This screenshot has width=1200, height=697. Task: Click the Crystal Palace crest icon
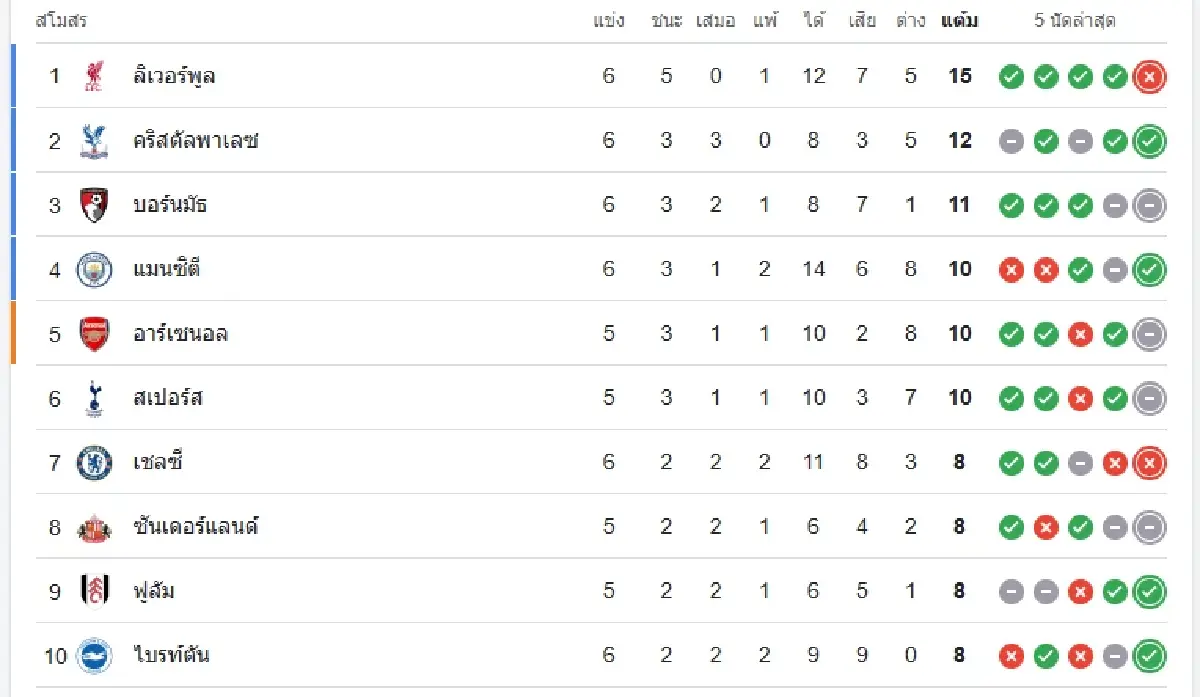[x=94, y=141]
